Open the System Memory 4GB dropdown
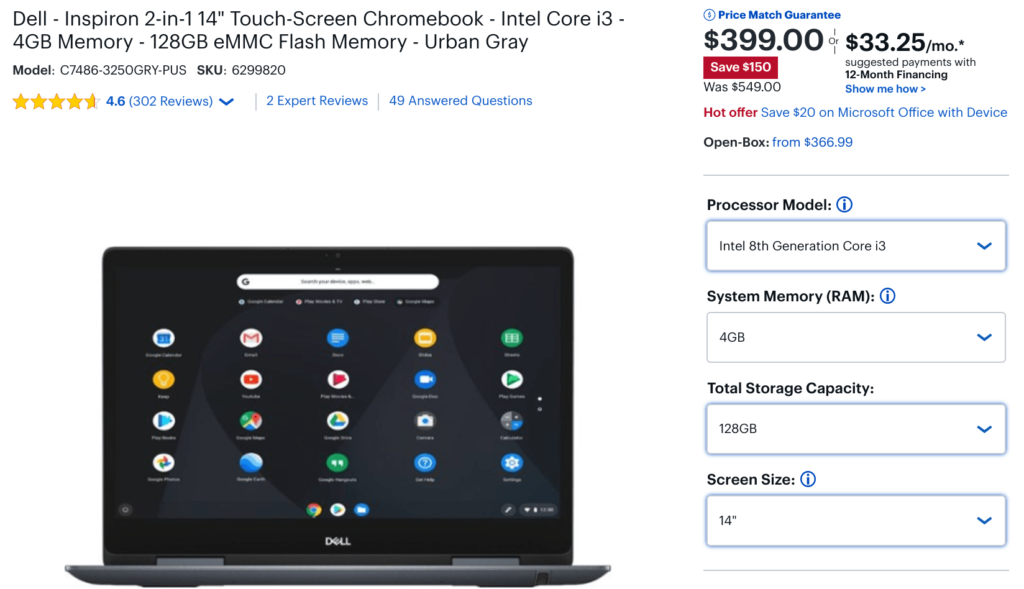 [x=856, y=337]
